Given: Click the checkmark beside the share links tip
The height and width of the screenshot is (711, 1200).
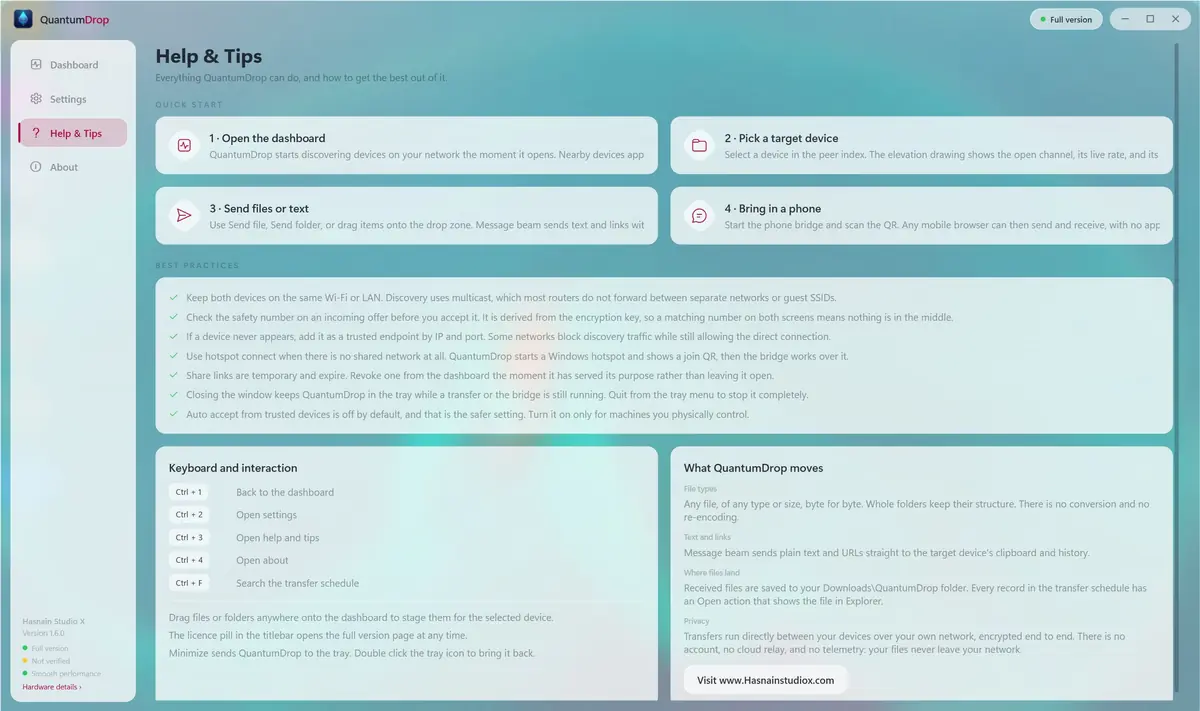Looking at the screenshot, I should tap(174, 375).
